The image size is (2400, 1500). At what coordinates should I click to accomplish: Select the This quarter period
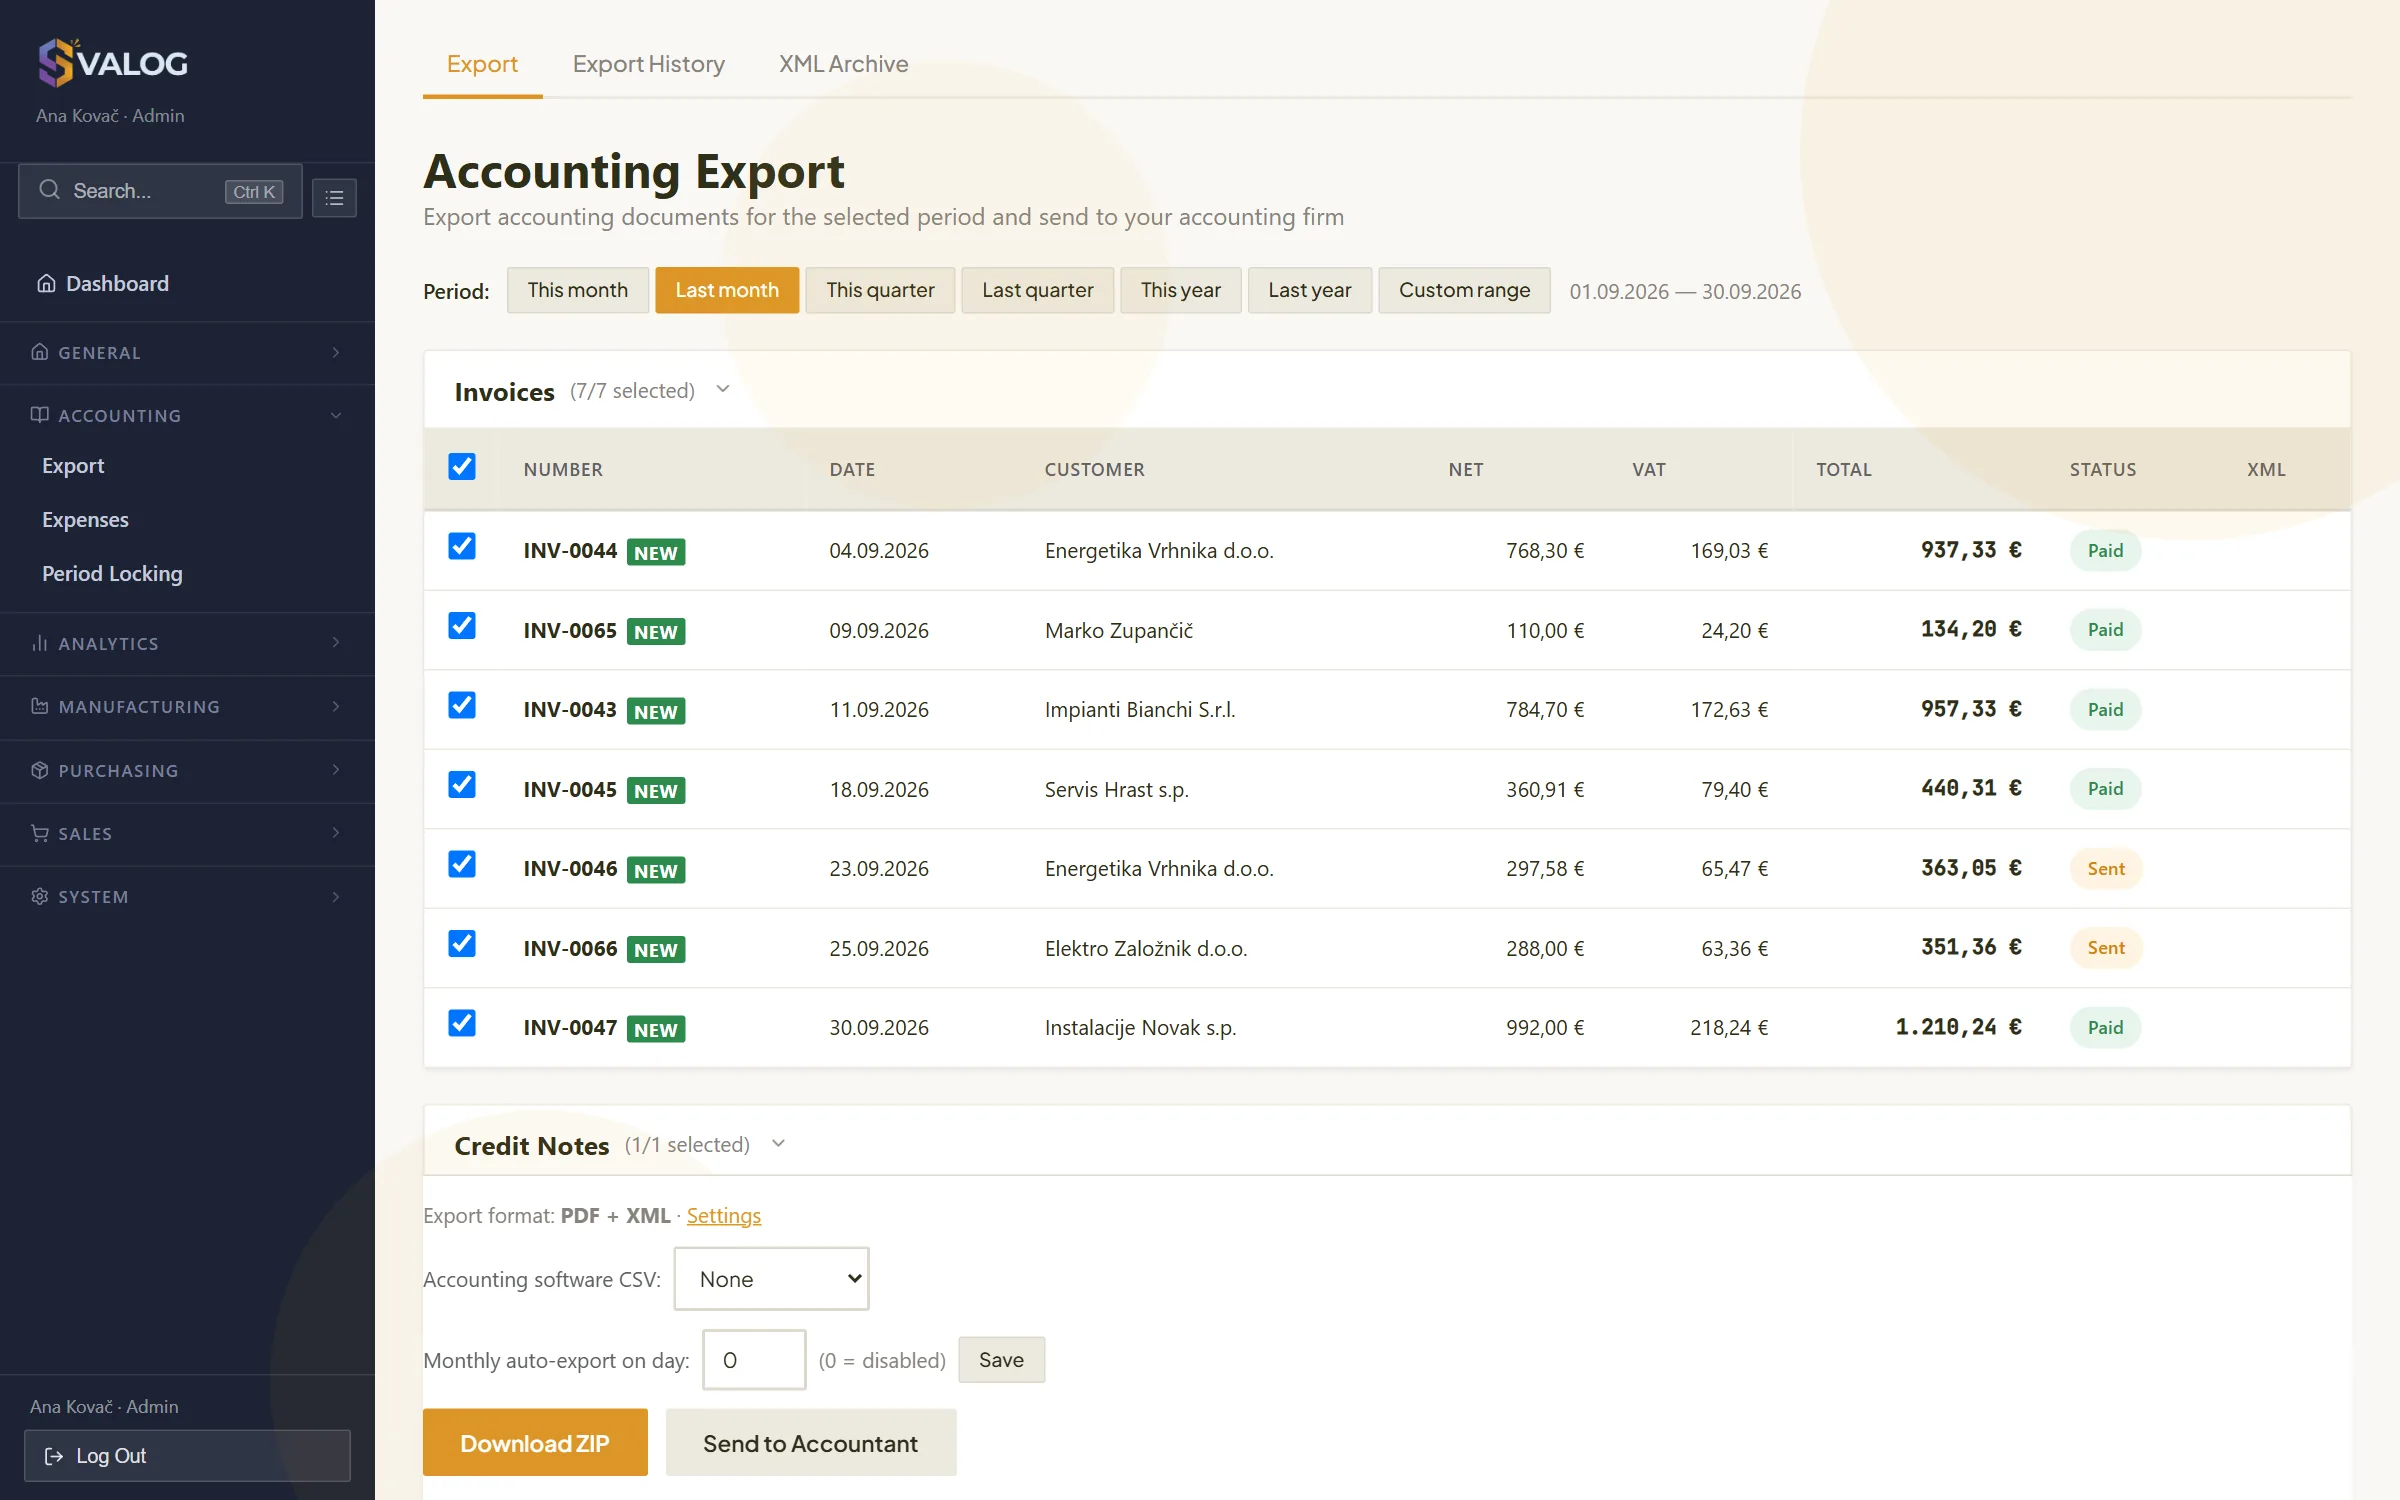click(x=880, y=290)
